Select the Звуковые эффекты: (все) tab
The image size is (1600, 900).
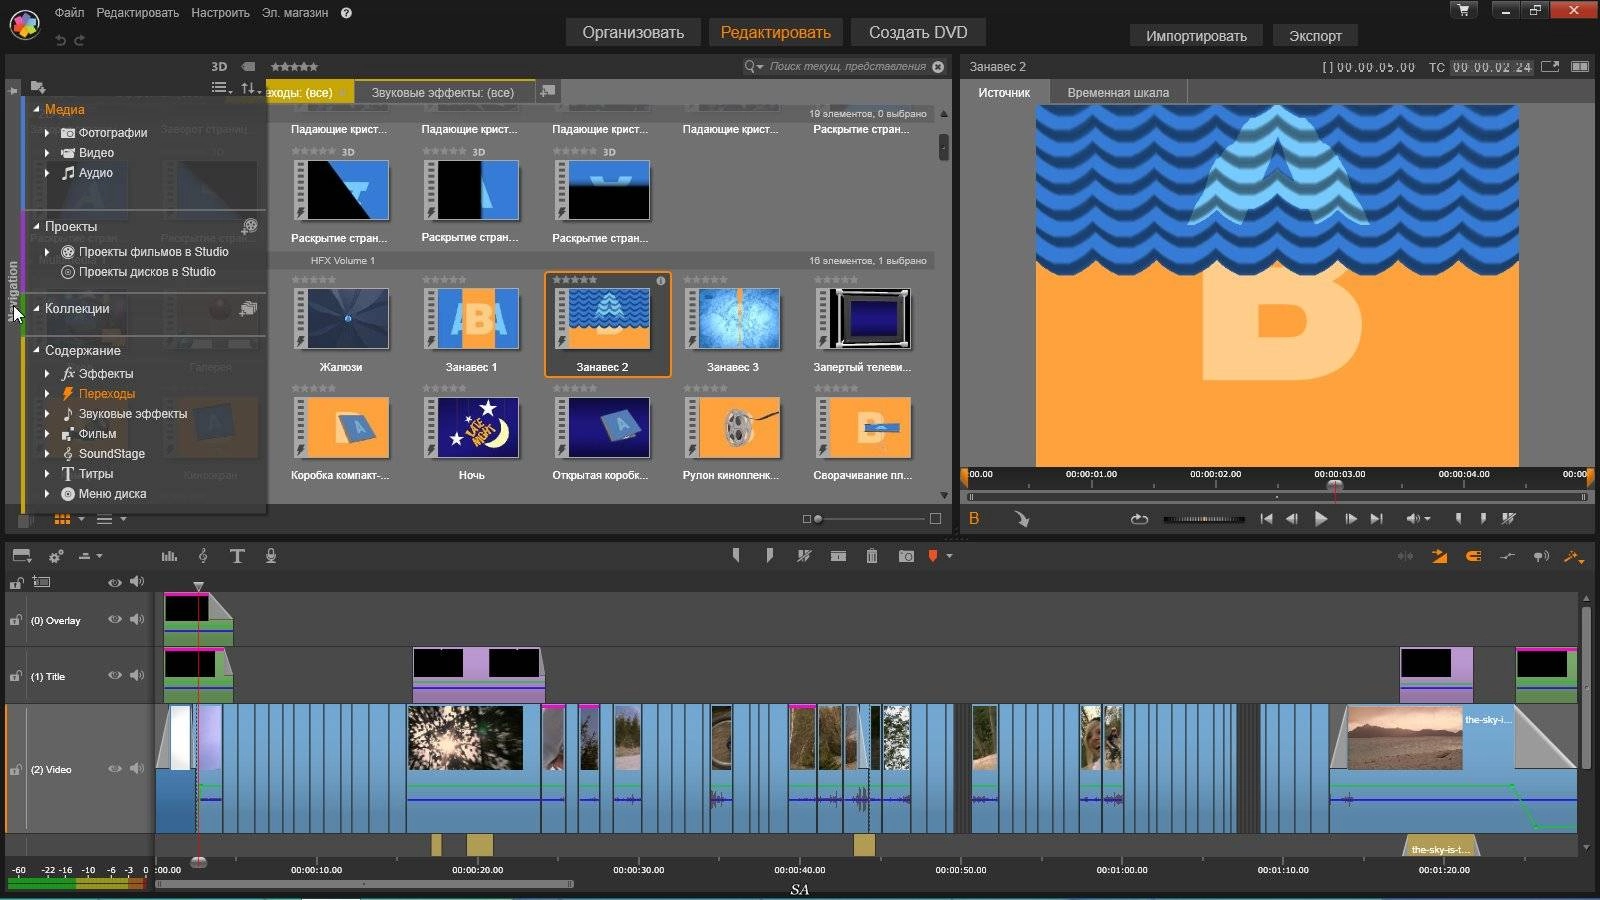click(x=443, y=92)
